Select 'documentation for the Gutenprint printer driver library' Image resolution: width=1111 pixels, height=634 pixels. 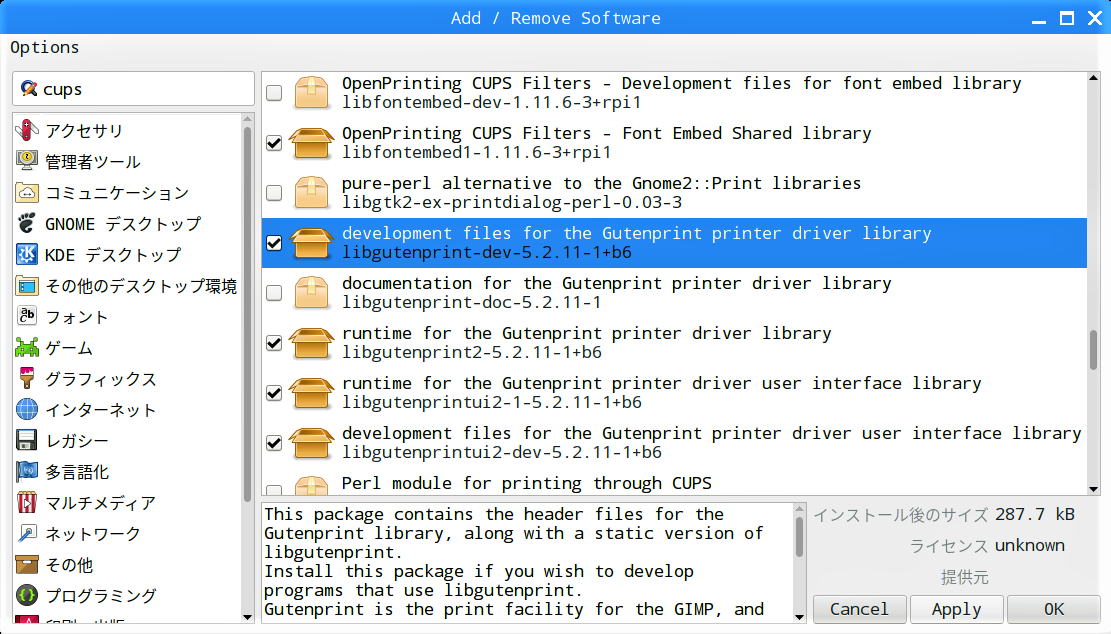click(616, 283)
